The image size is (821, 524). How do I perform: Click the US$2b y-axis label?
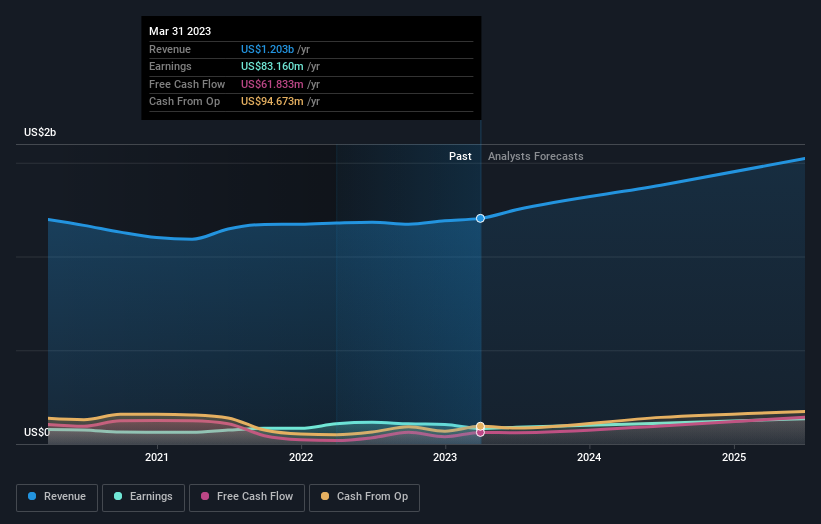tap(40, 132)
